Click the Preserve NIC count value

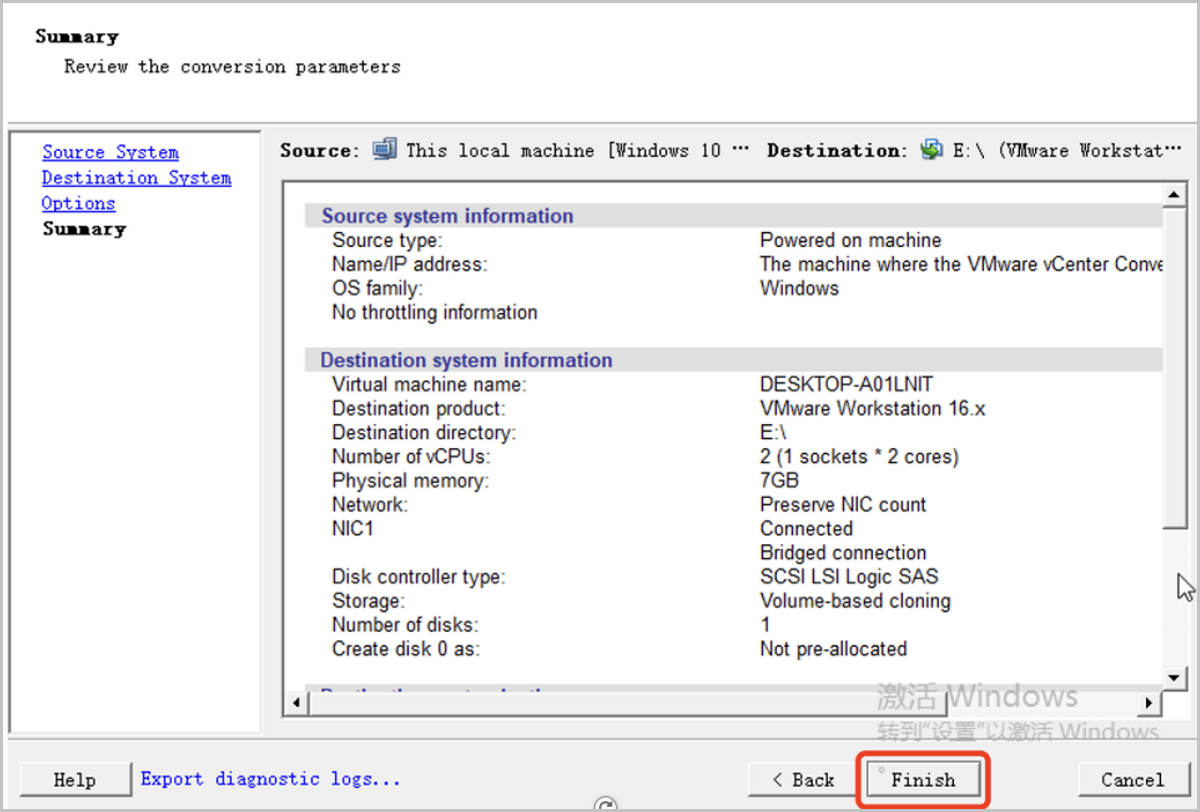[x=843, y=504]
